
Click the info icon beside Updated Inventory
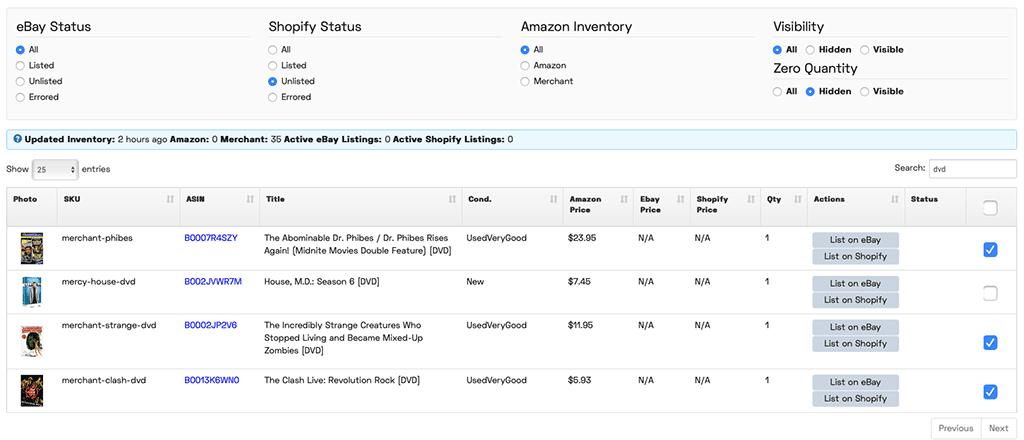(18, 139)
